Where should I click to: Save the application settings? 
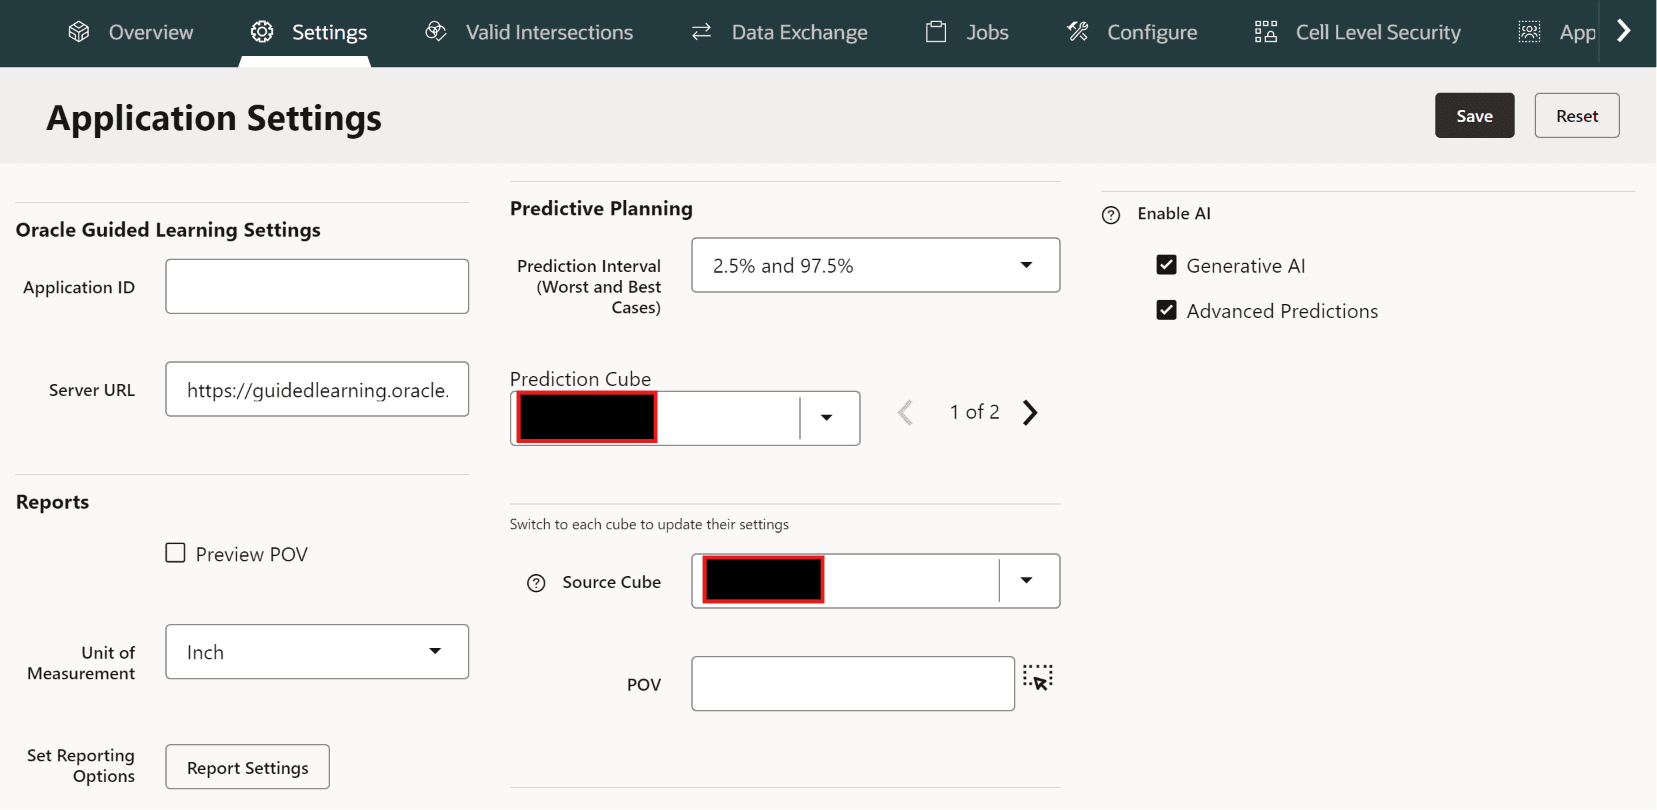click(x=1474, y=116)
